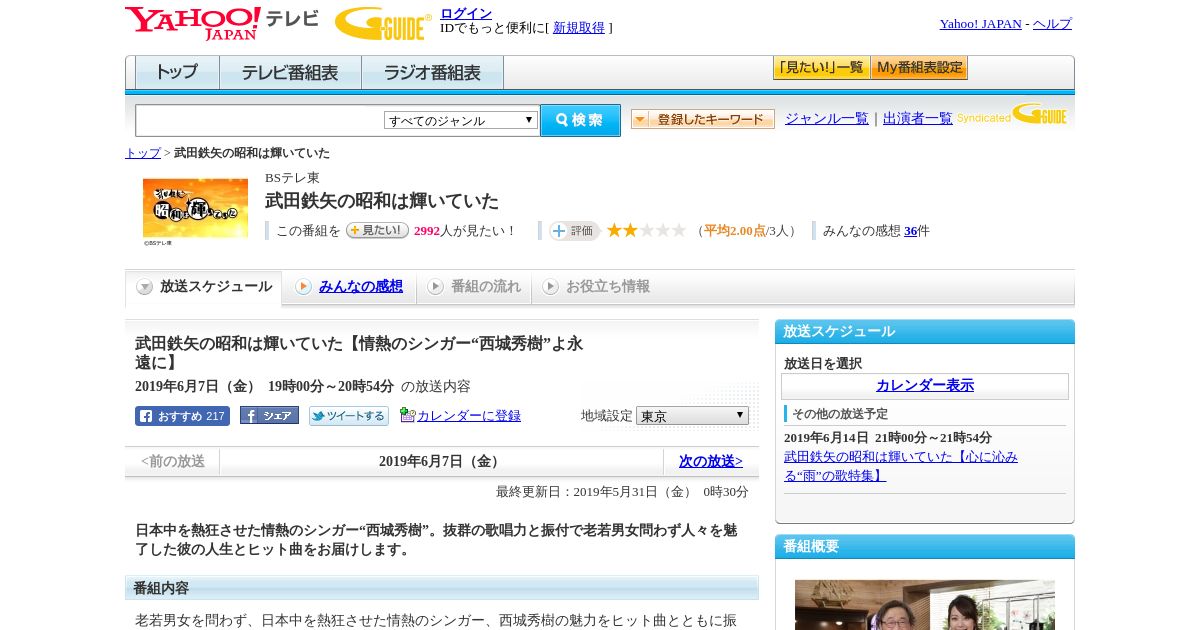This screenshot has height=630, width=1200.
Task: Select 放送スケジュール tab
Action: (x=204, y=287)
